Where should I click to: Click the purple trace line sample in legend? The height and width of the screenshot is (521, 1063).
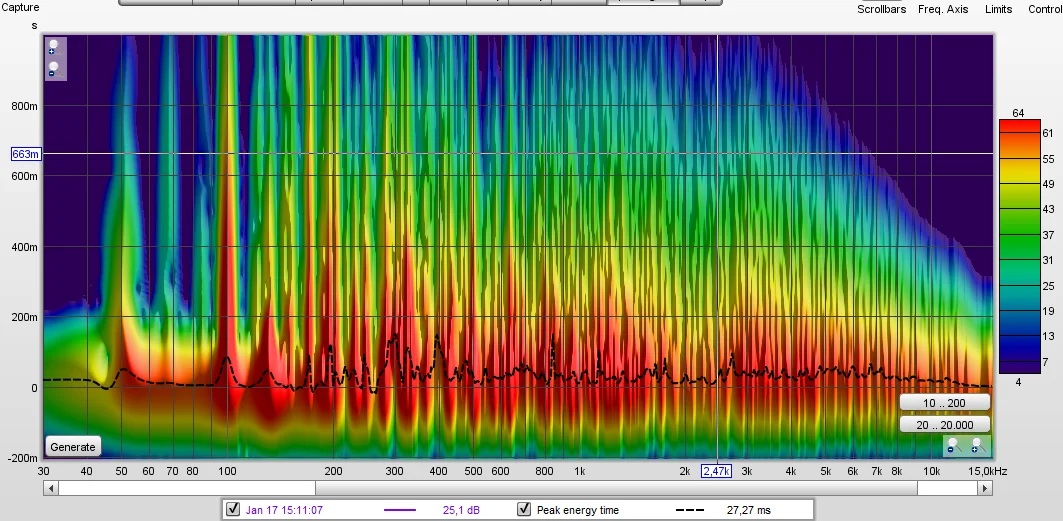tap(400, 510)
